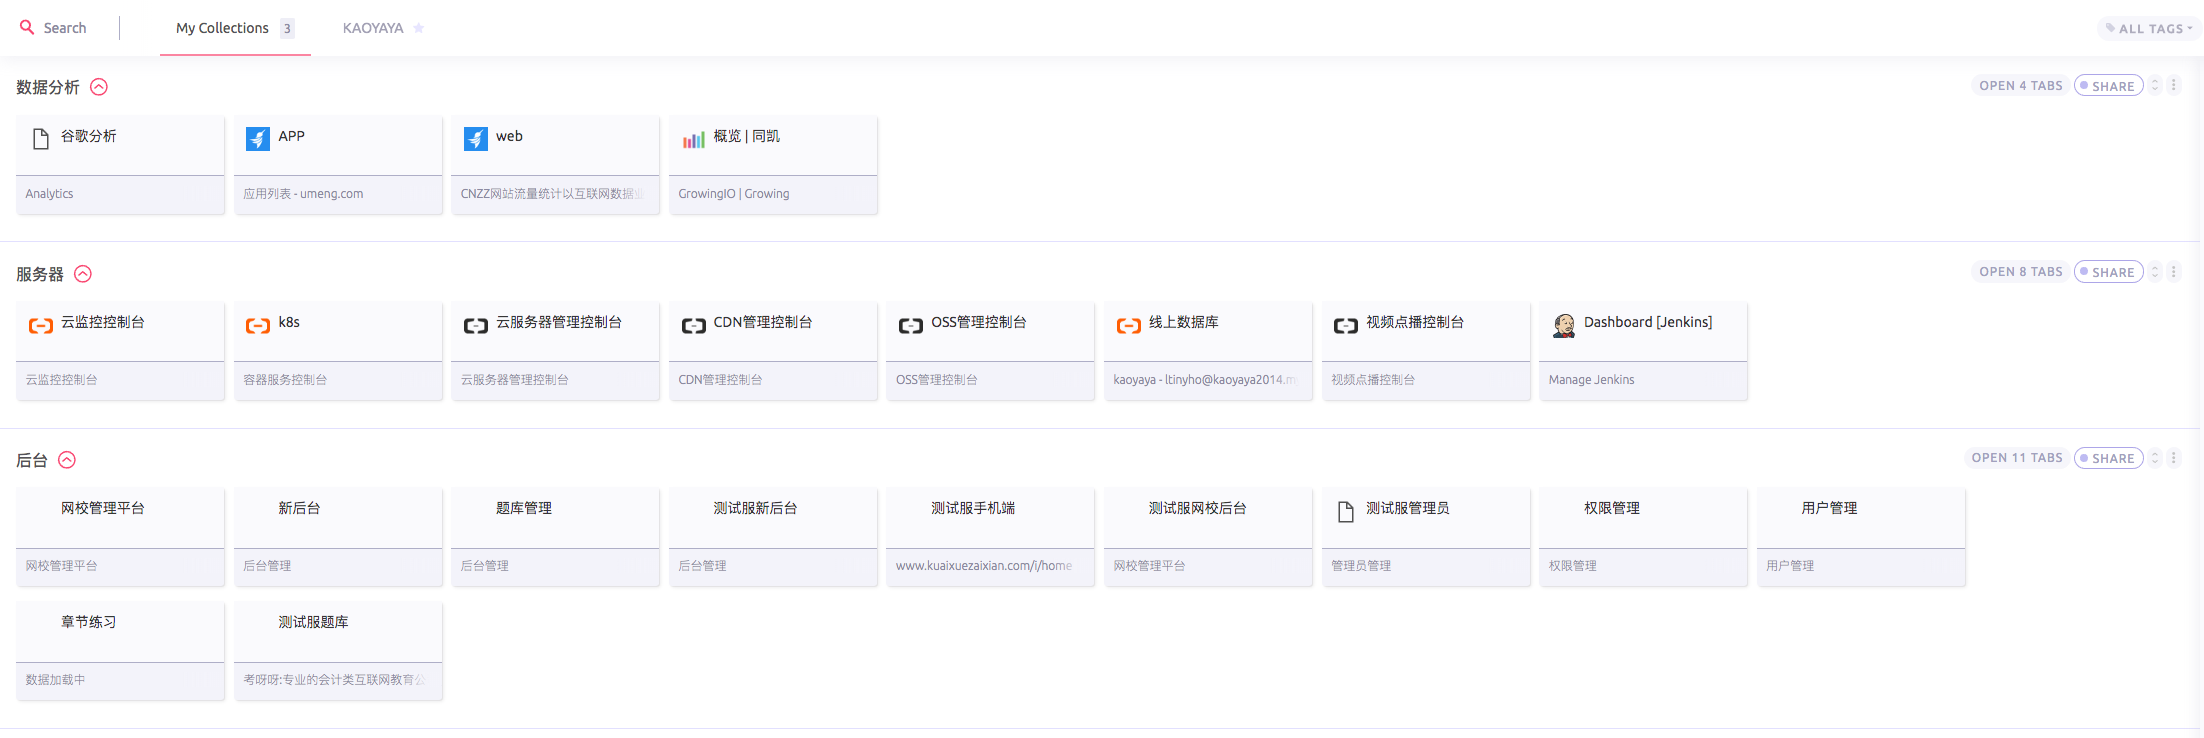
Task: Switch to the My Collections tab
Action: (x=235, y=28)
